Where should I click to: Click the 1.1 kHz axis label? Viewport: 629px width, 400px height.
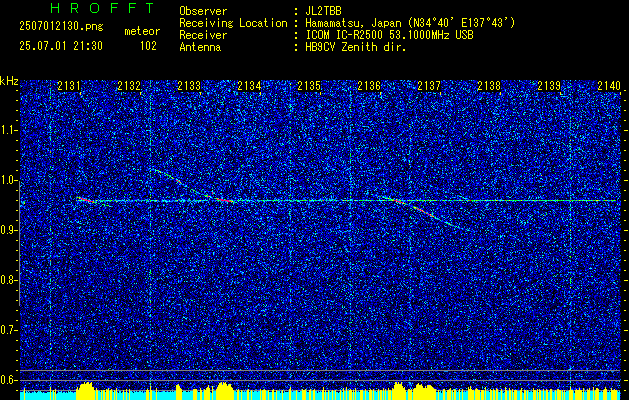(9, 130)
